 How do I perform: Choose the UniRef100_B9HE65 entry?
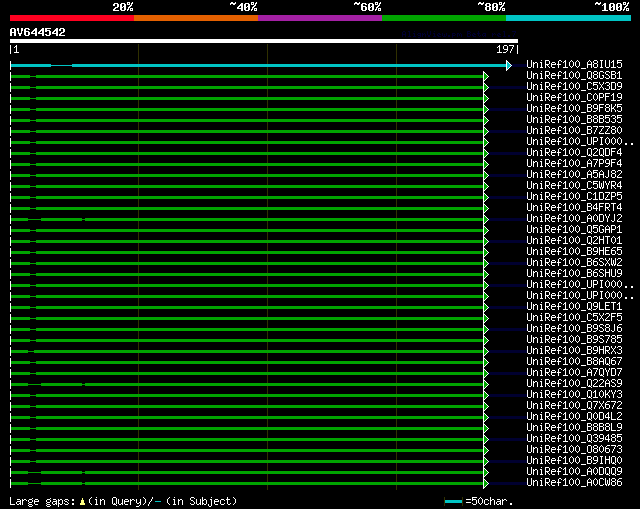click(x=574, y=251)
